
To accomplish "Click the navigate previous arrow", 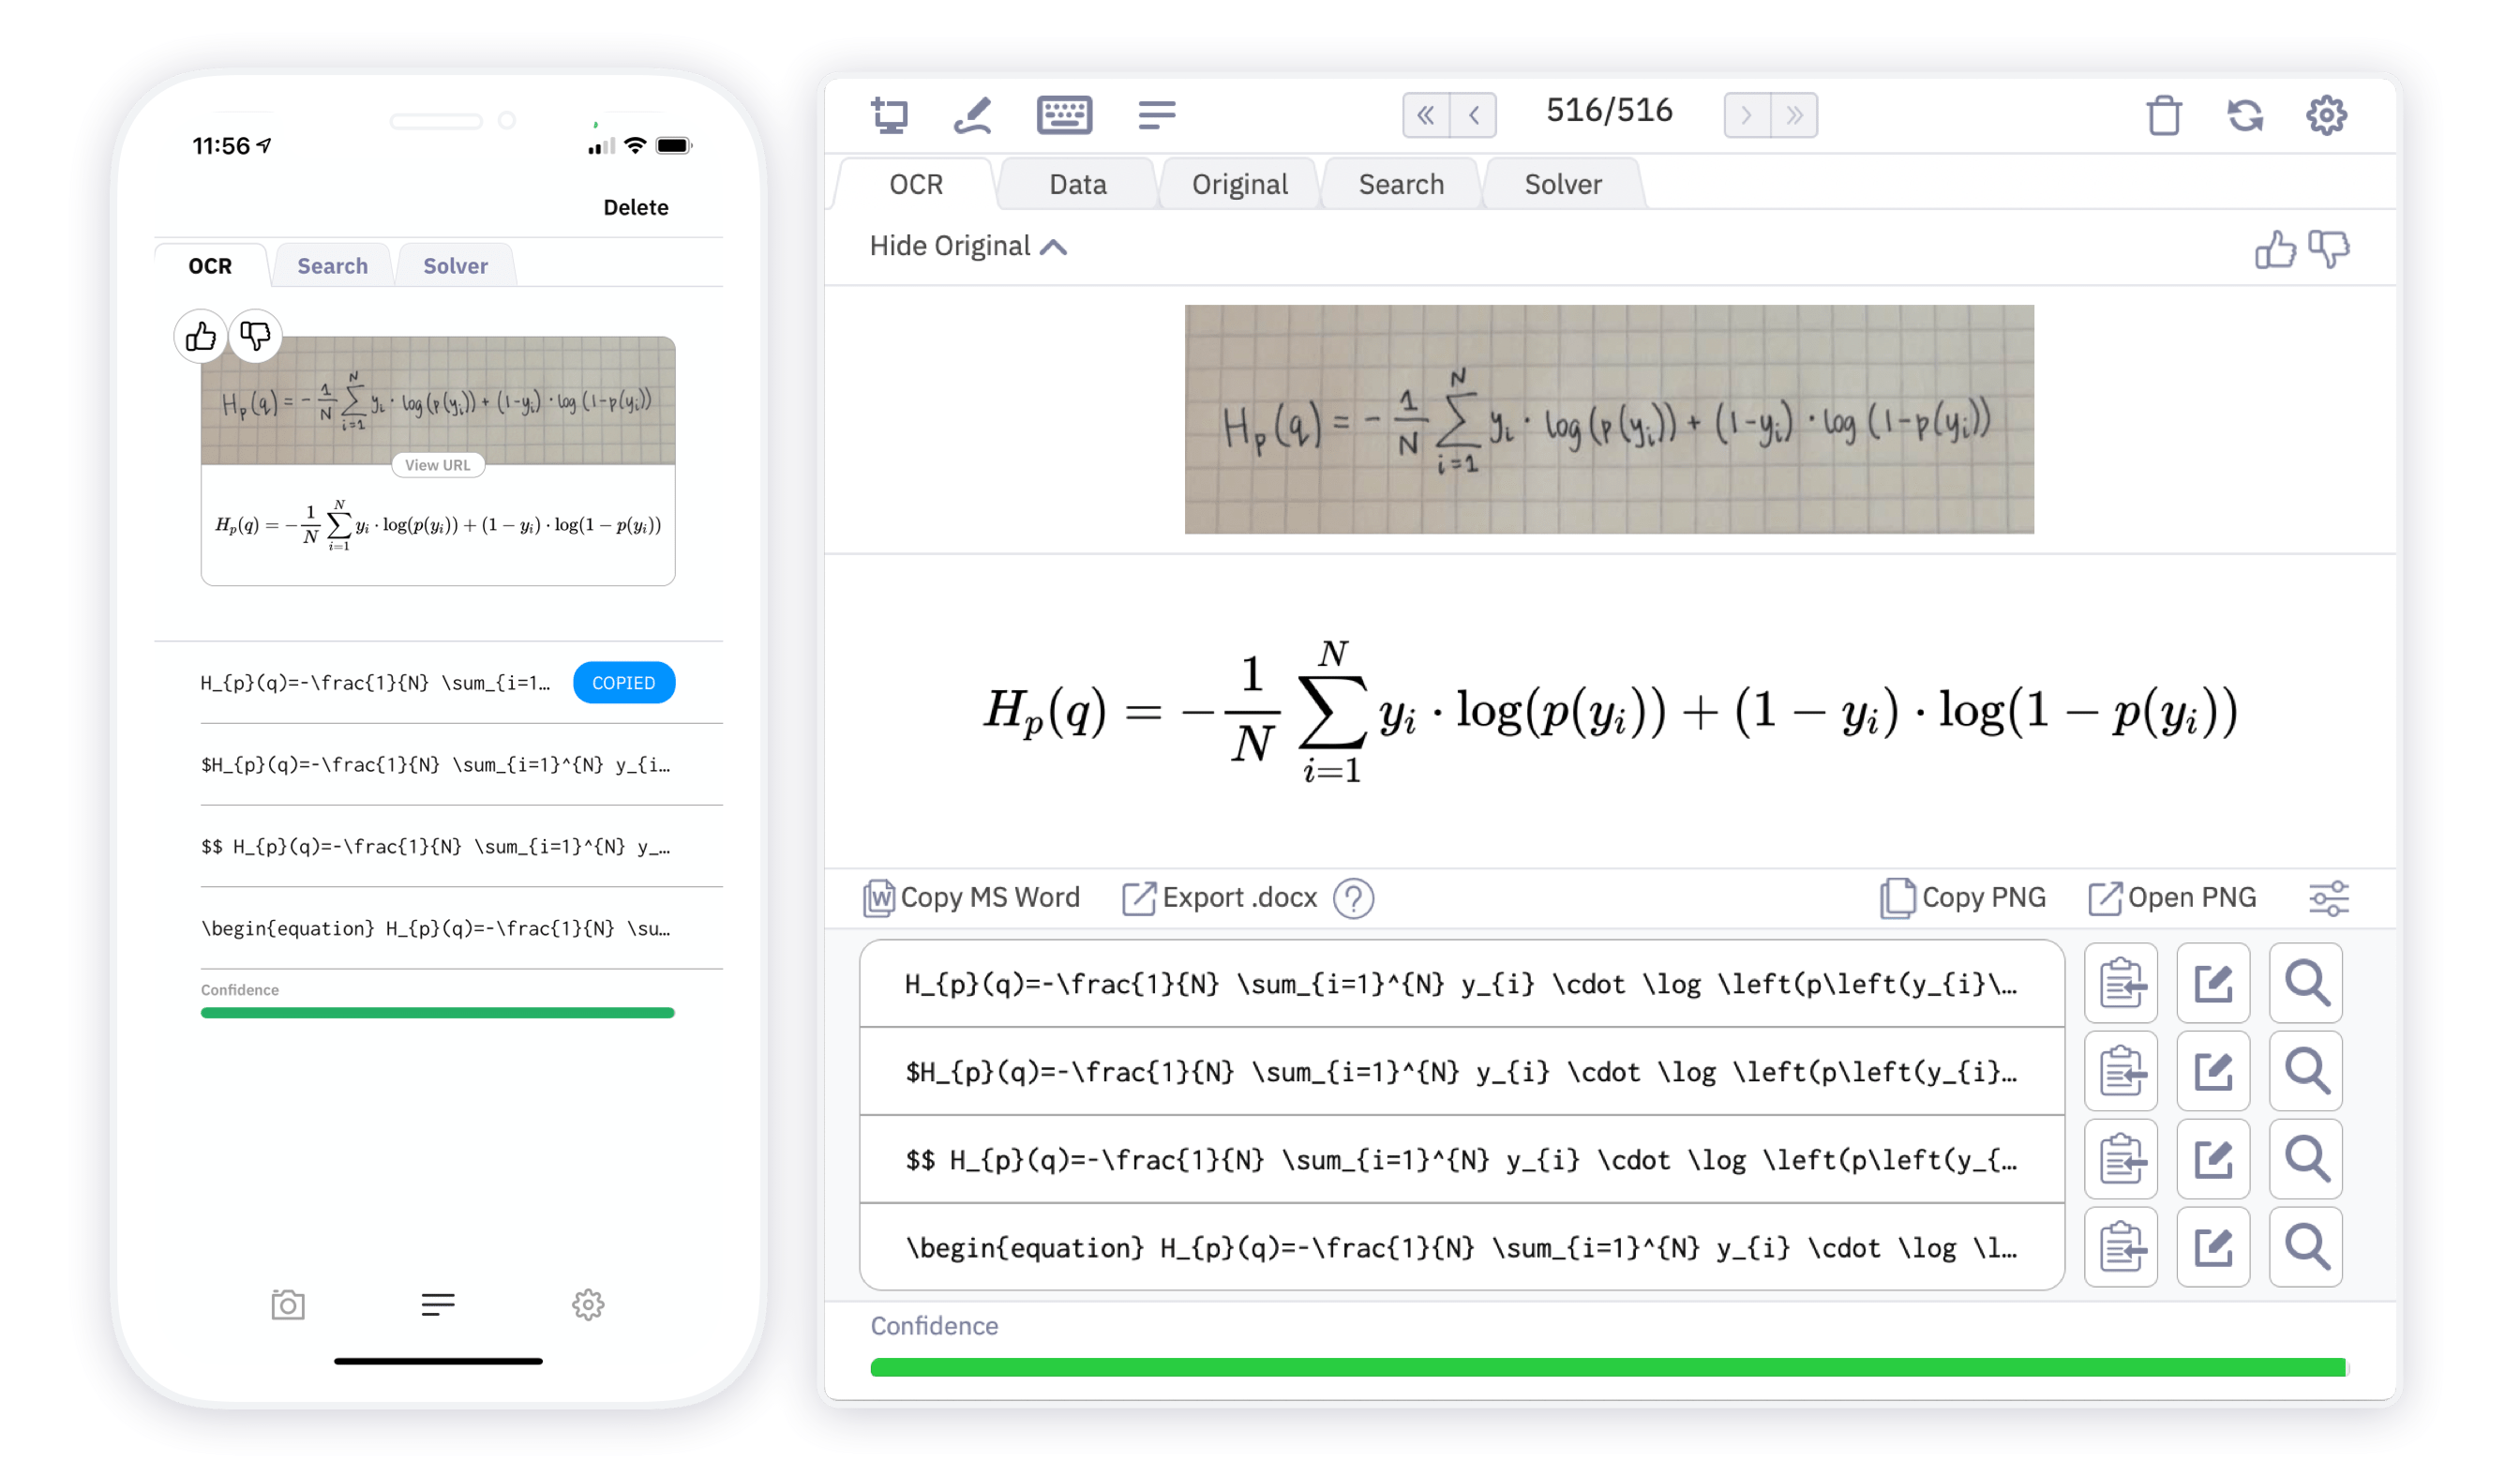I will pos(1475,113).
